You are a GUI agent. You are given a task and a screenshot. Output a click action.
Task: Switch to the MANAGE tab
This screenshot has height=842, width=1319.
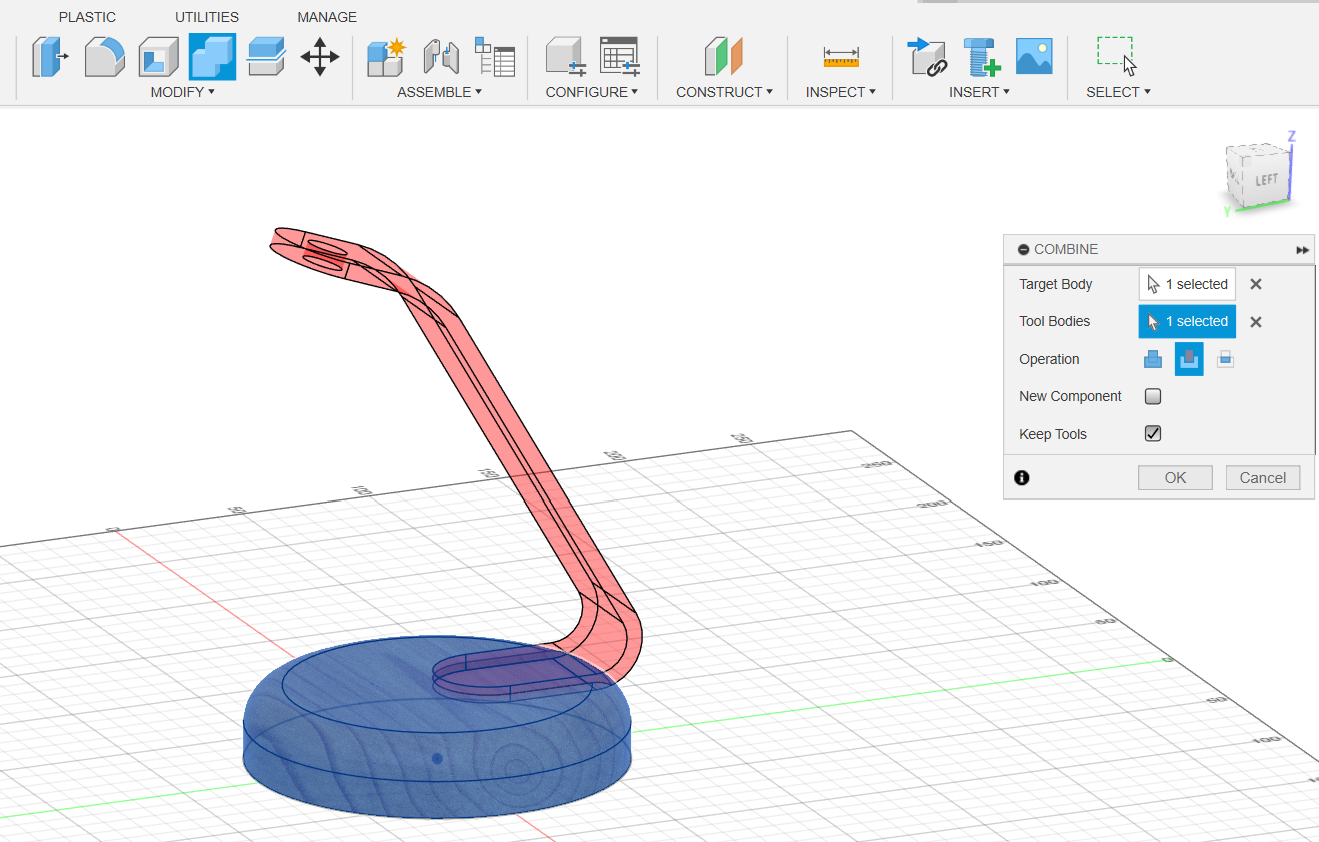click(327, 17)
